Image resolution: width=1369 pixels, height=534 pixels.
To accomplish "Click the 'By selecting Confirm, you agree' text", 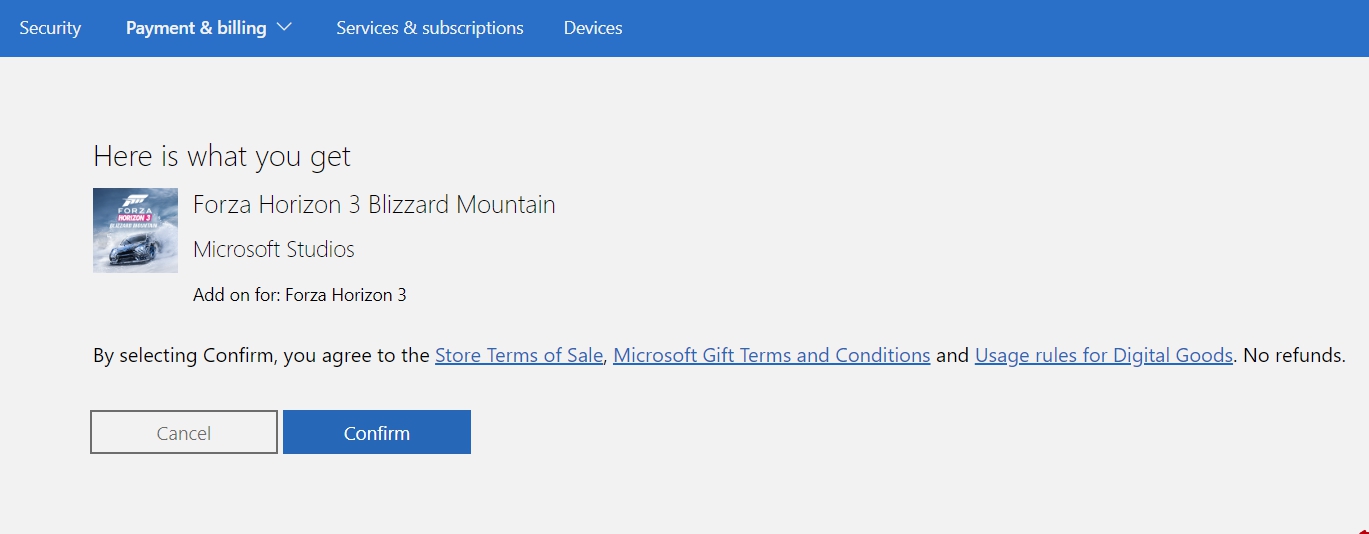I will coord(261,355).
